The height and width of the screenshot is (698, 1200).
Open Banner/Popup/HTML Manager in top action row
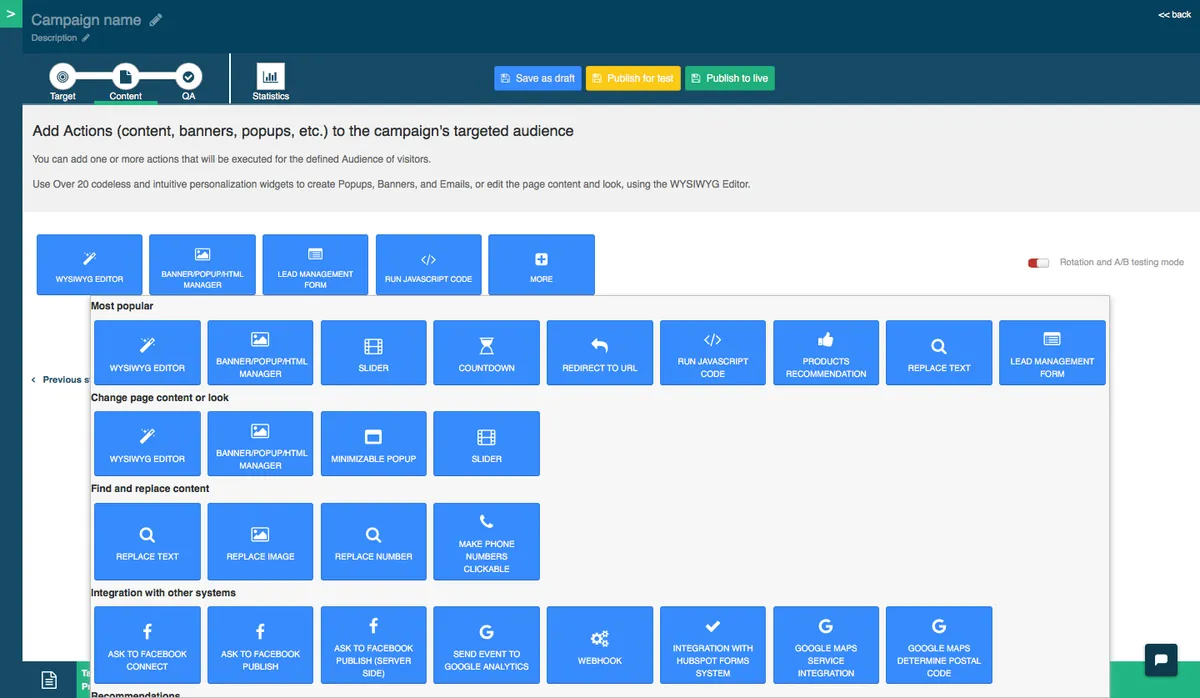[x=202, y=265]
